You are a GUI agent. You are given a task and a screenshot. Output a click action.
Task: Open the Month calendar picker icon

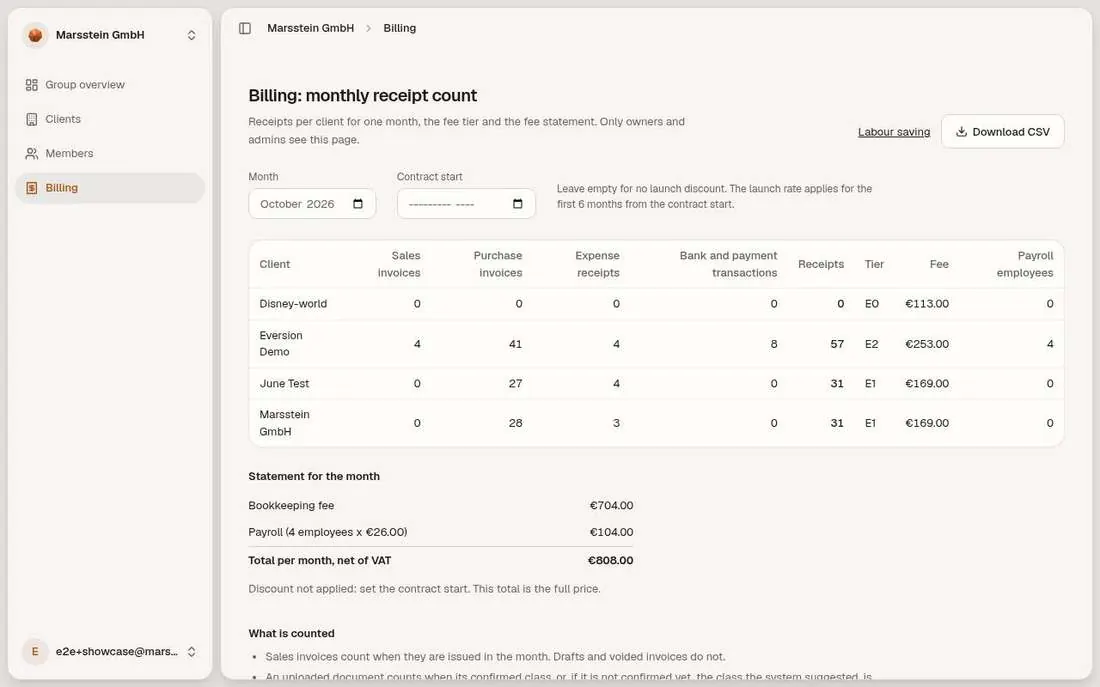[358, 204]
